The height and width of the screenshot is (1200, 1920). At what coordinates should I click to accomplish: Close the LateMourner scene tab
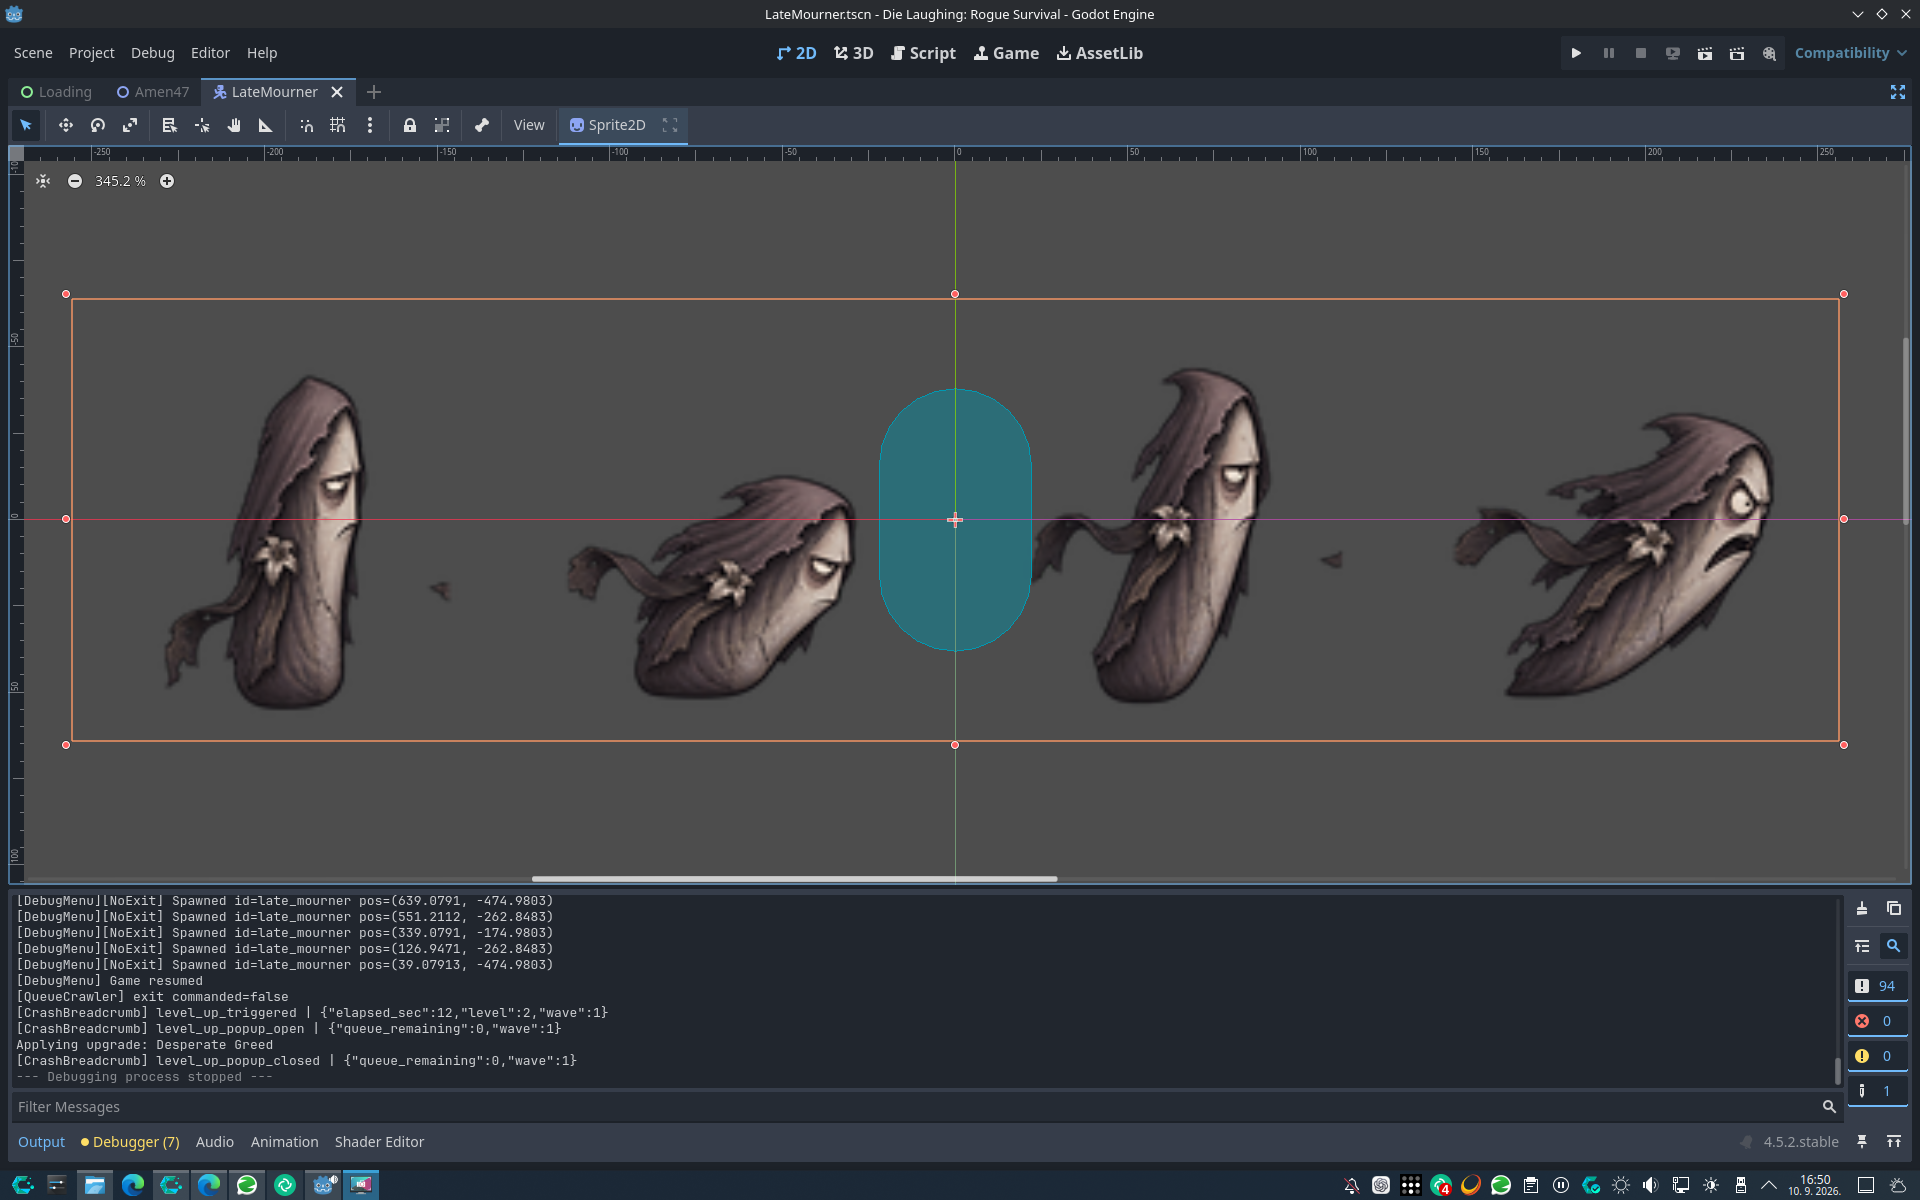click(337, 92)
